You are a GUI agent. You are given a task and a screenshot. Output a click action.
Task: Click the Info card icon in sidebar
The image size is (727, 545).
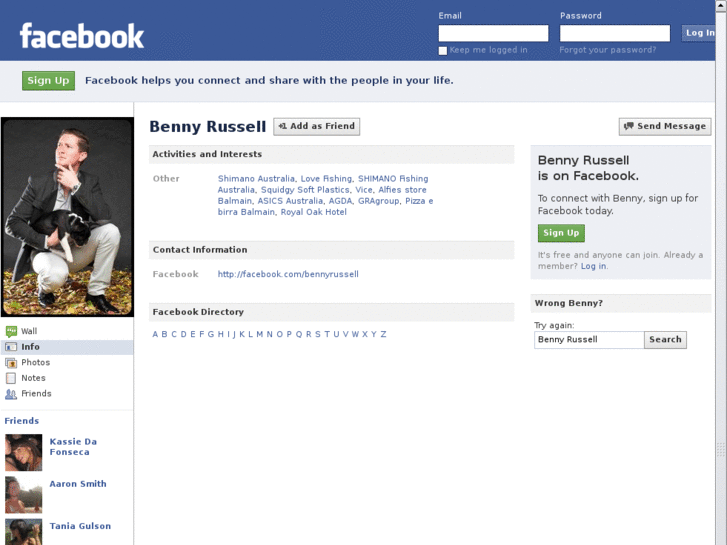tap(11, 347)
